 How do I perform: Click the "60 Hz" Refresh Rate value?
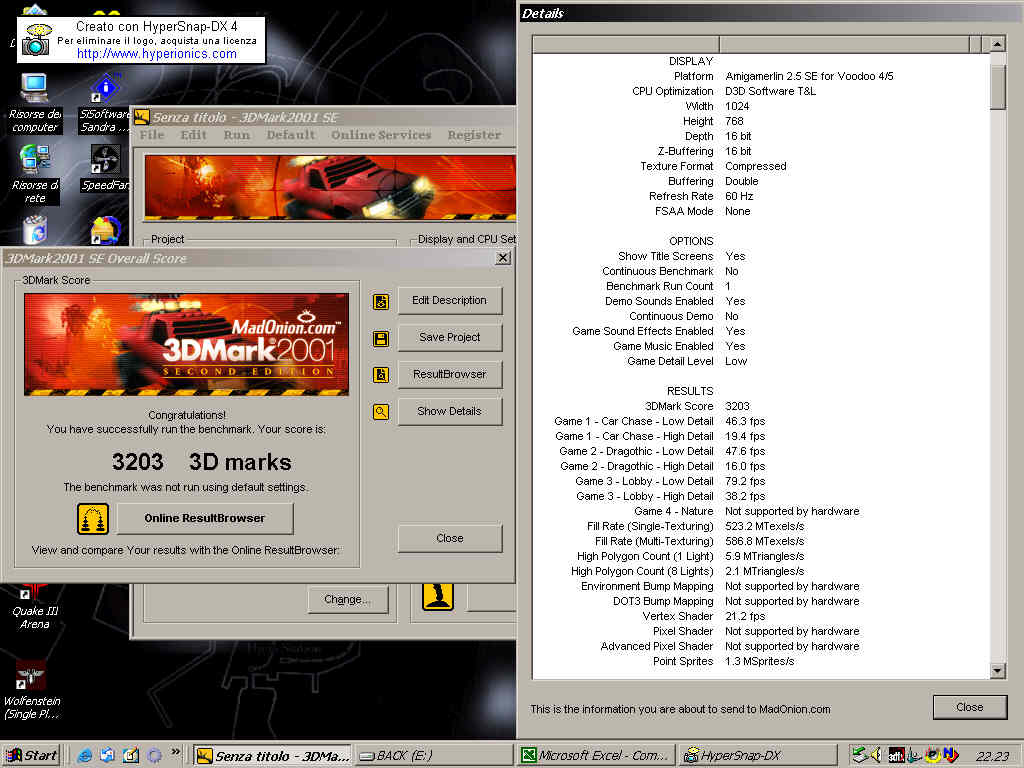[739, 197]
